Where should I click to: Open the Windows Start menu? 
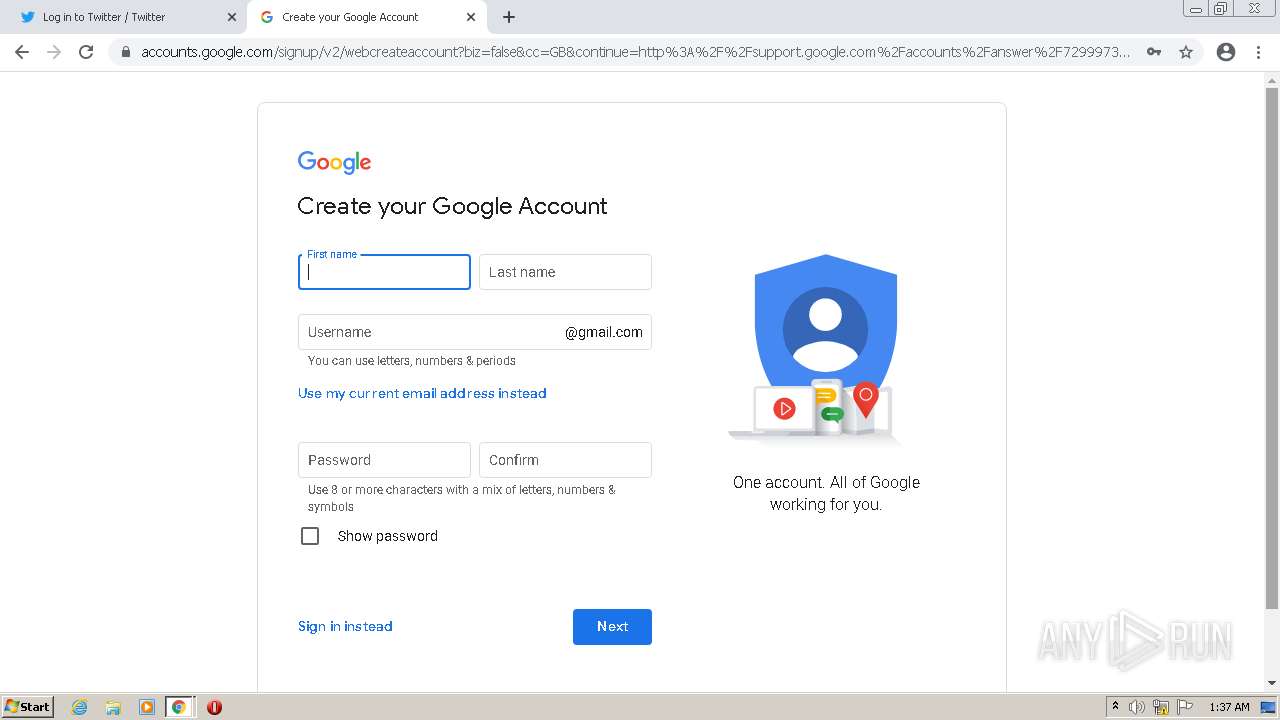pyautogui.click(x=27, y=707)
